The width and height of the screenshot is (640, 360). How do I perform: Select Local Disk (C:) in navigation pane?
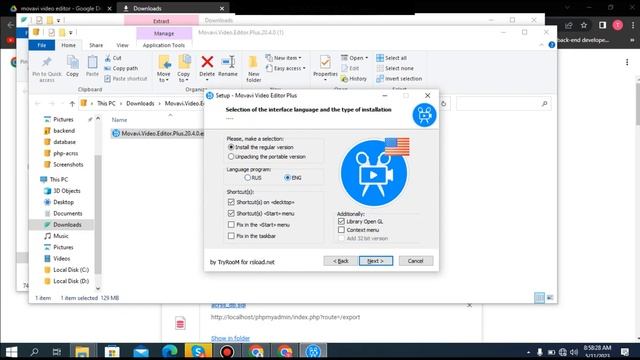71,270
